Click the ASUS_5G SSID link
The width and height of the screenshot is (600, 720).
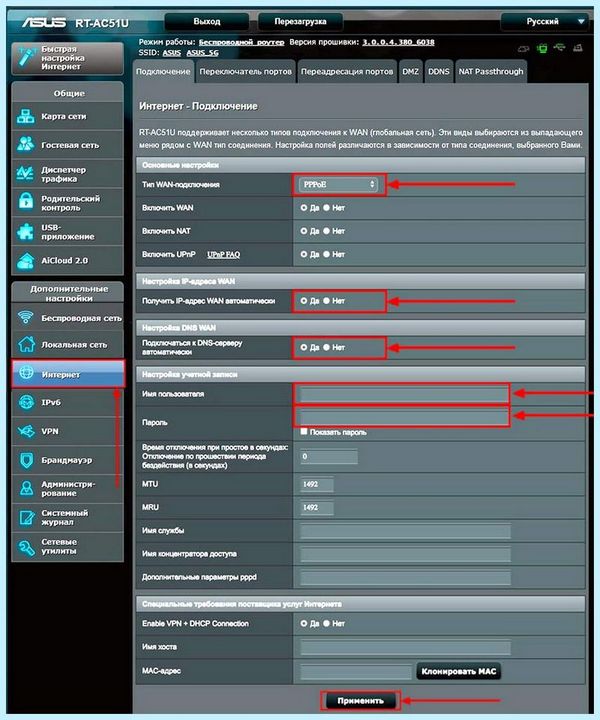click(x=202, y=53)
